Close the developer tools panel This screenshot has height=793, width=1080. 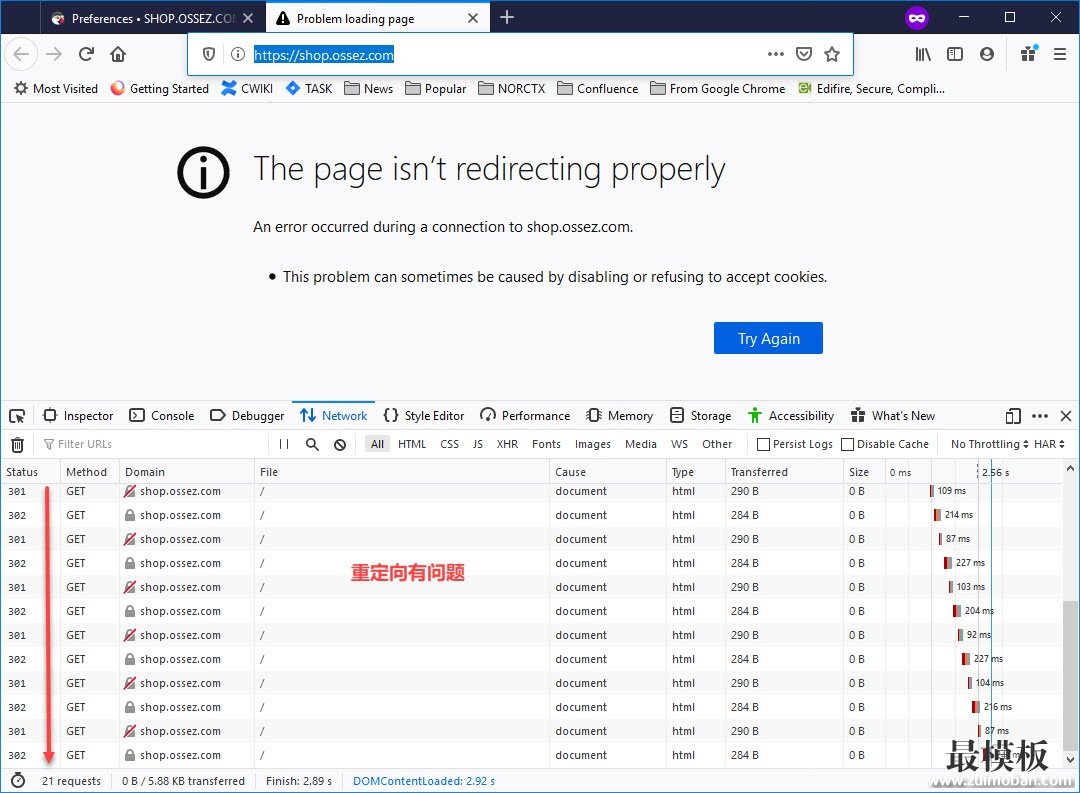coord(1066,416)
